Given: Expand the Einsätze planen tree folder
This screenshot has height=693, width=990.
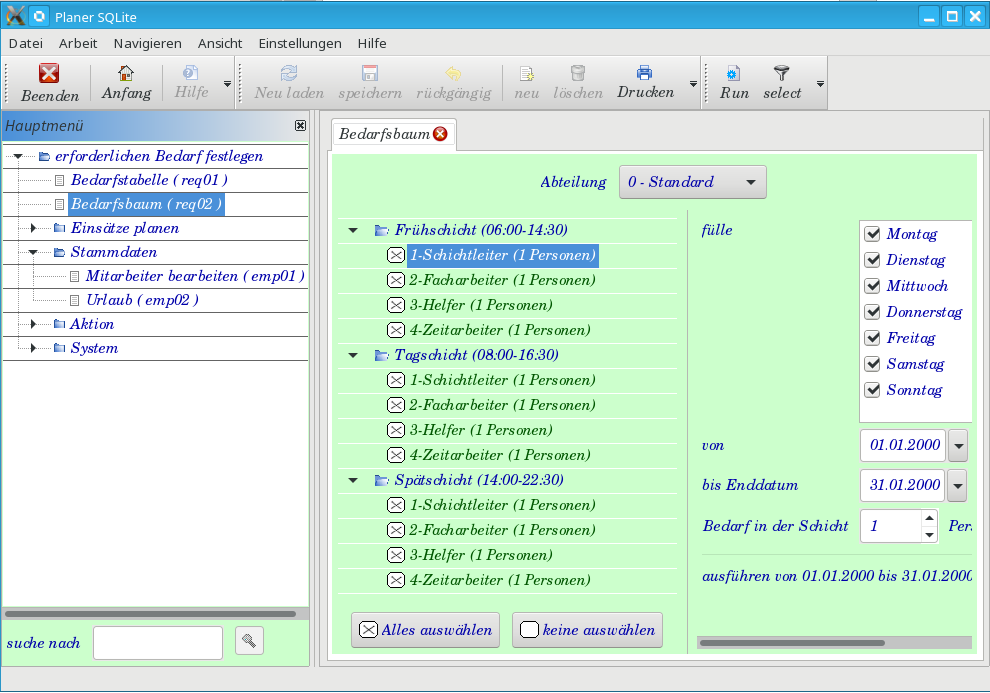Looking at the screenshot, I should coord(33,228).
